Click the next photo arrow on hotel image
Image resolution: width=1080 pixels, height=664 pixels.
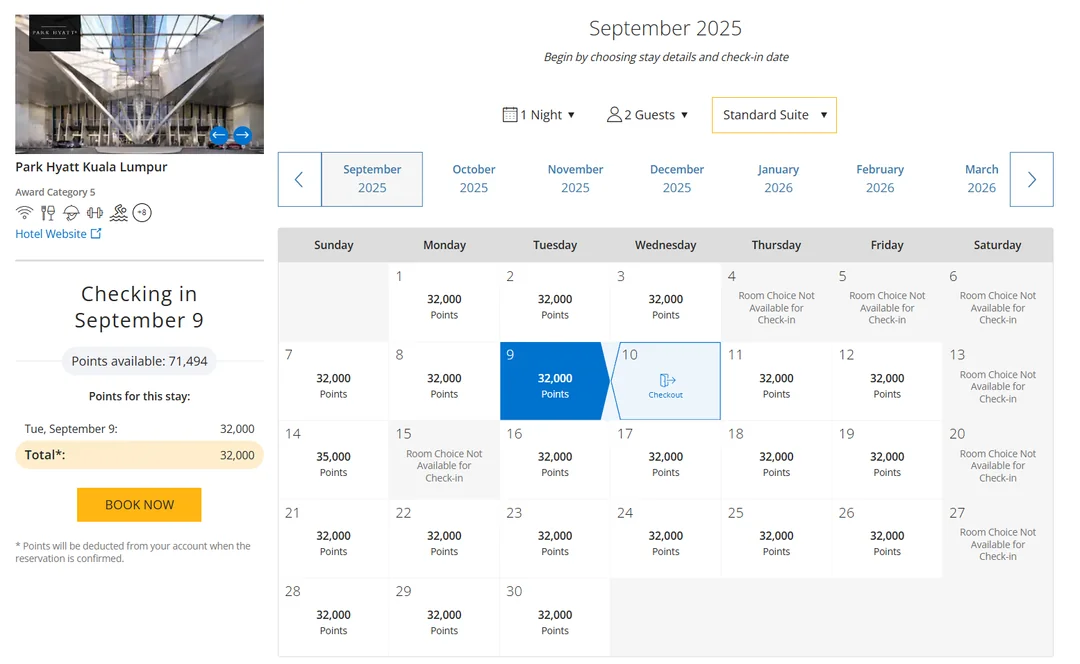pos(242,135)
